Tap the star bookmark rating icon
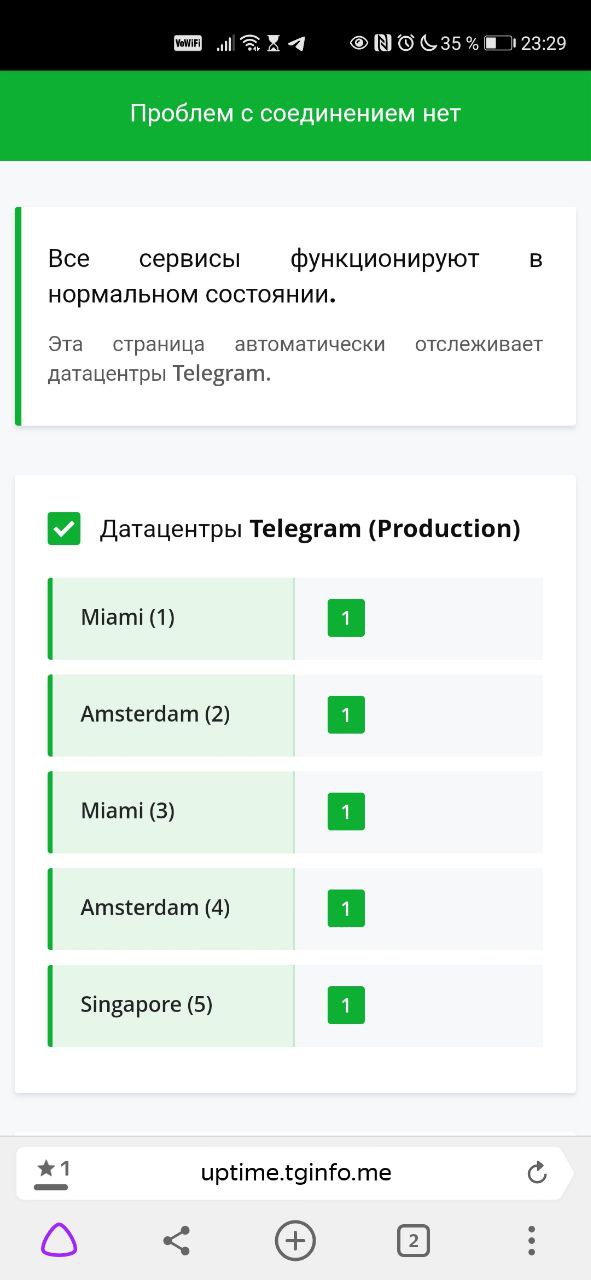The height and width of the screenshot is (1280, 591). coord(53,1170)
